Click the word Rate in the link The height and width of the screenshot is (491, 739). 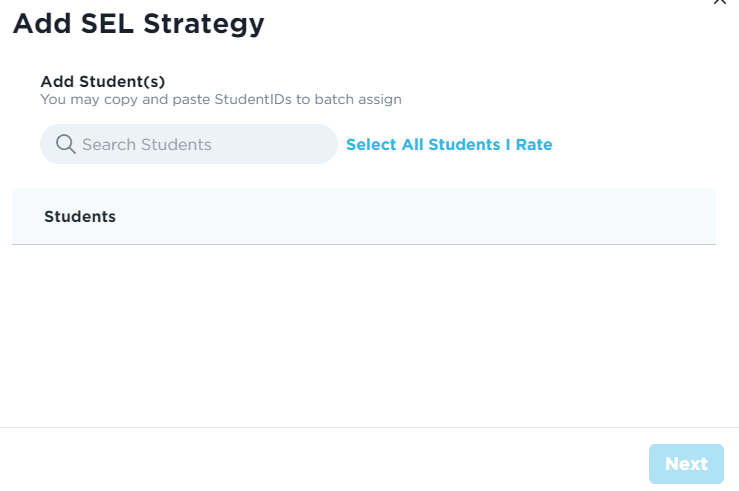click(534, 145)
